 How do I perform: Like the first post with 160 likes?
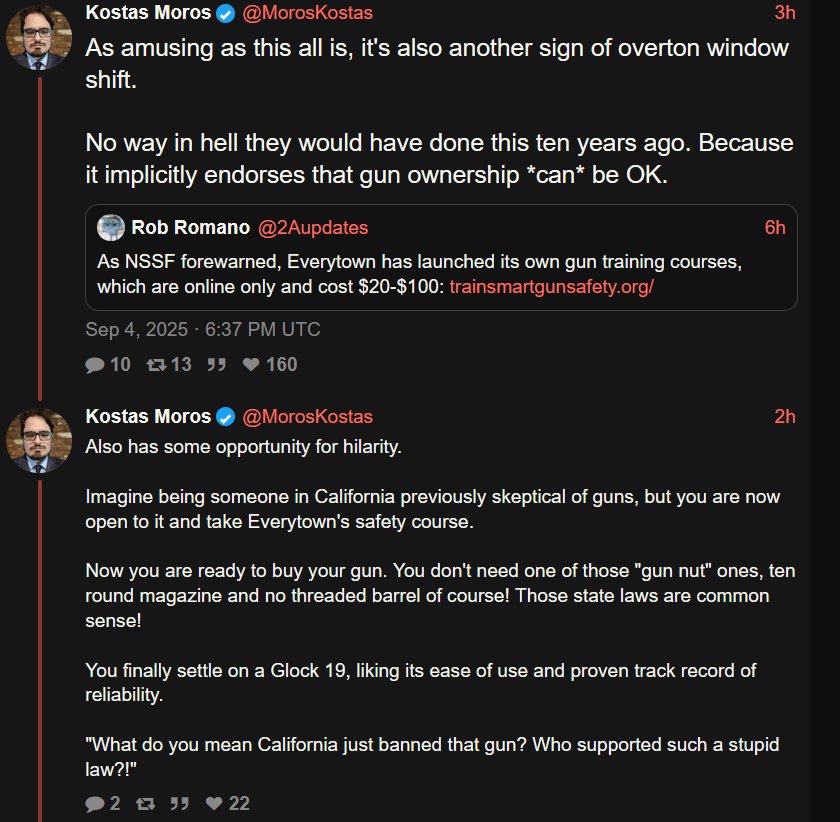click(x=252, y=365)
